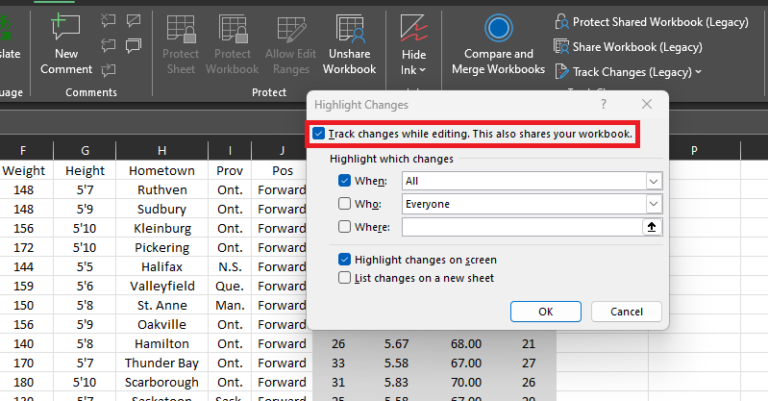Click Allow Edit Ranges icon
This screenshot has width=768, height=401.
coord(291,28)
